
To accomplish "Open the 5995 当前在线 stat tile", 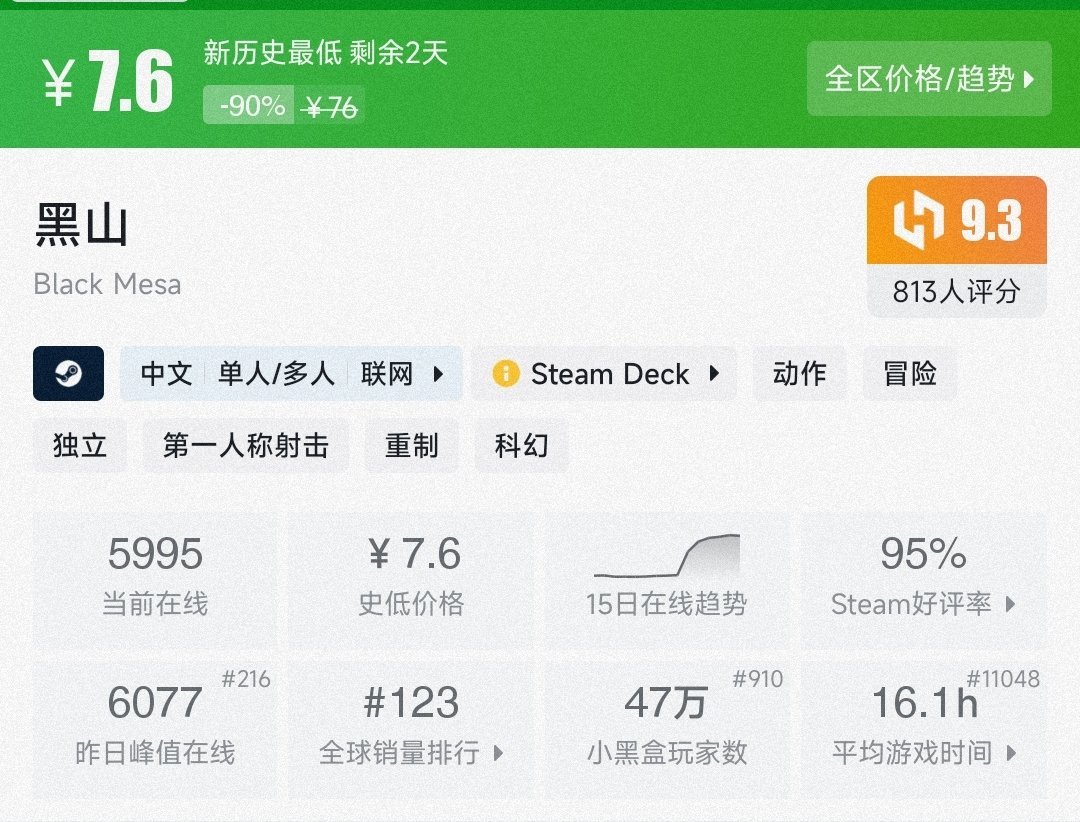I will [155, 580].
